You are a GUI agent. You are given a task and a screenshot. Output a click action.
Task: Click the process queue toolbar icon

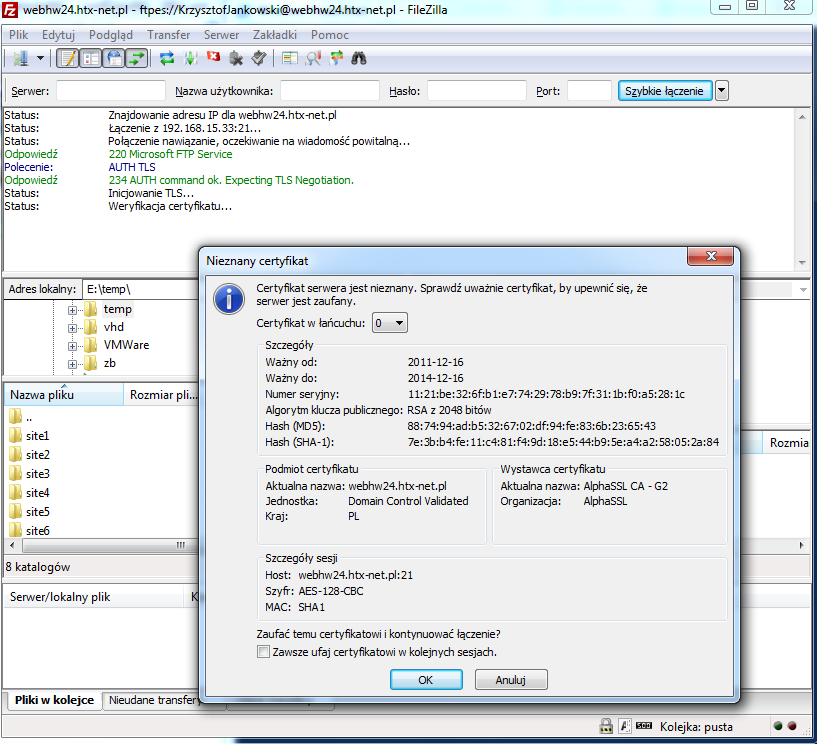coord(190,58)
